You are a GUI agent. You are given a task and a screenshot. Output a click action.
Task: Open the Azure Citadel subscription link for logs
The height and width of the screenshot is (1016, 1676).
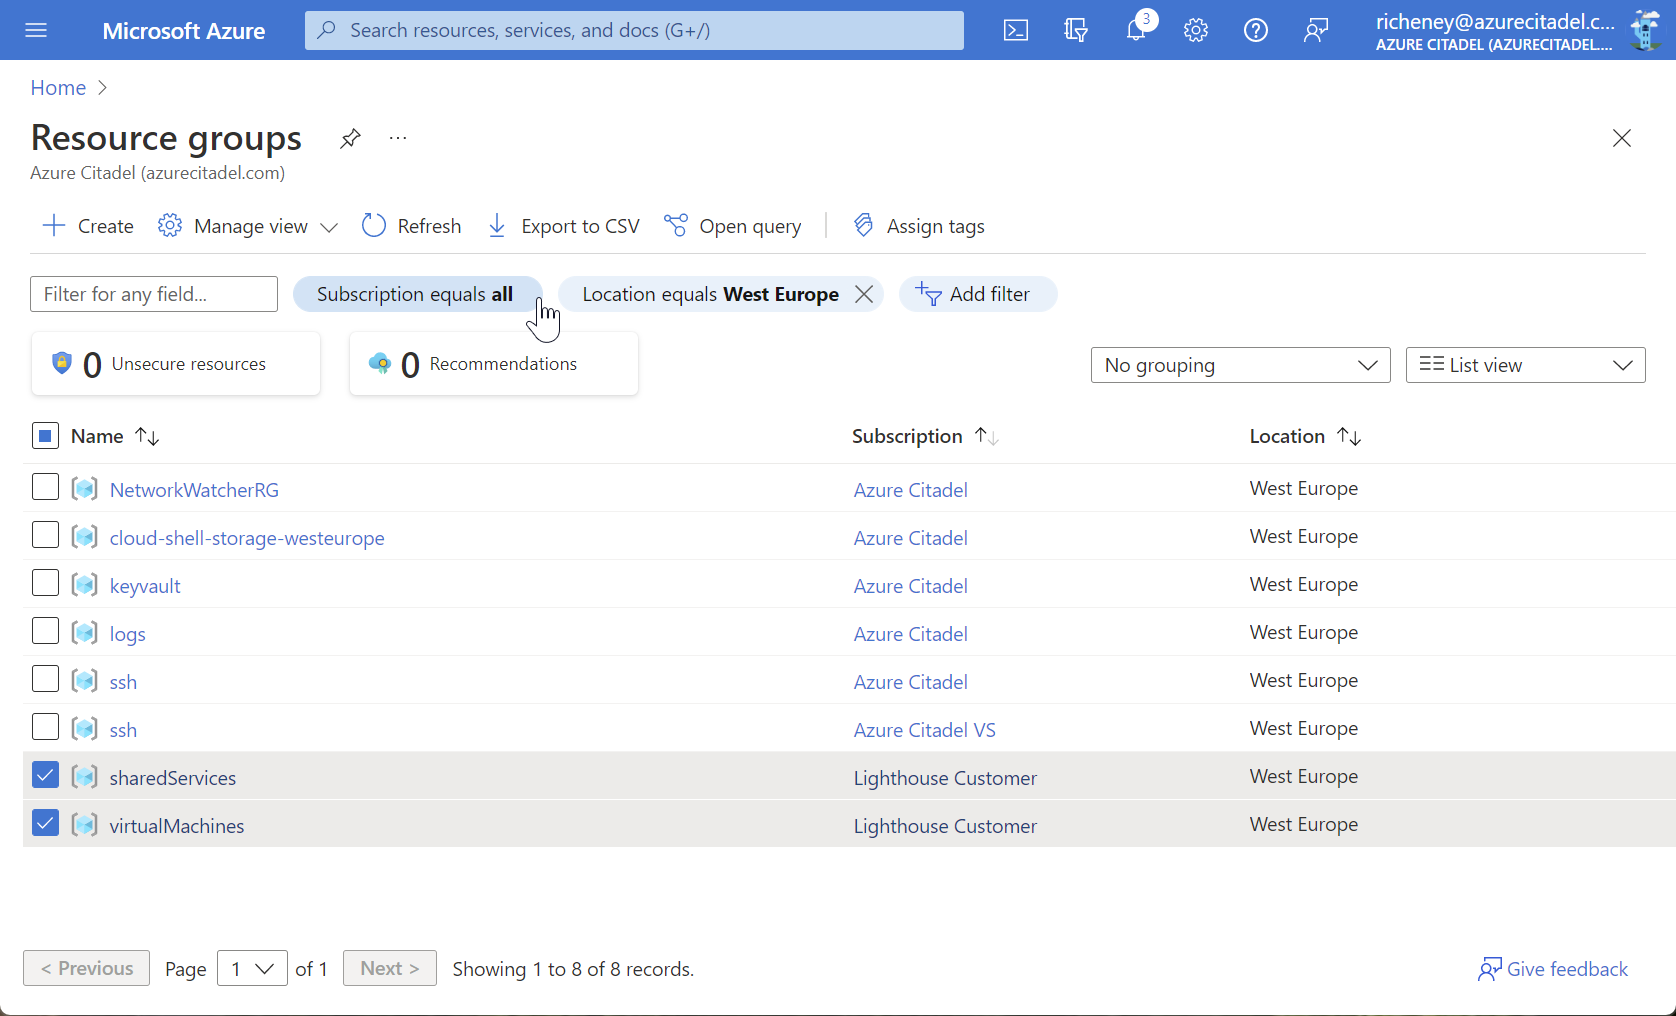point(909,633)
